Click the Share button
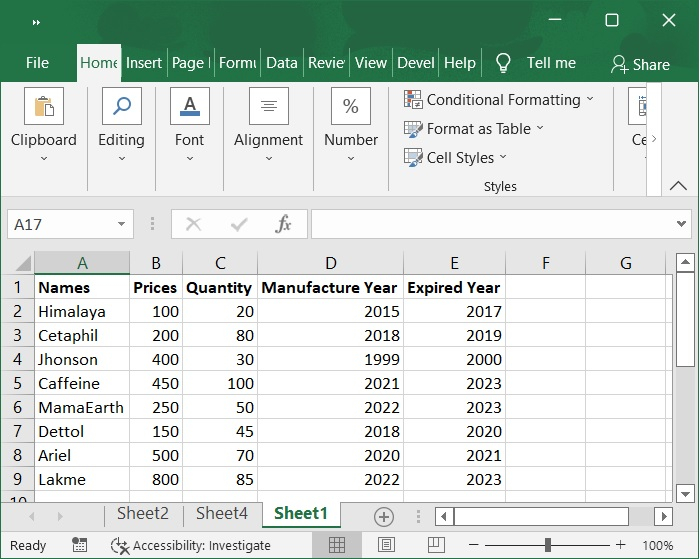The width and height of the screenshot is (700, 559). pyautogui.click(x=640, y=64)
